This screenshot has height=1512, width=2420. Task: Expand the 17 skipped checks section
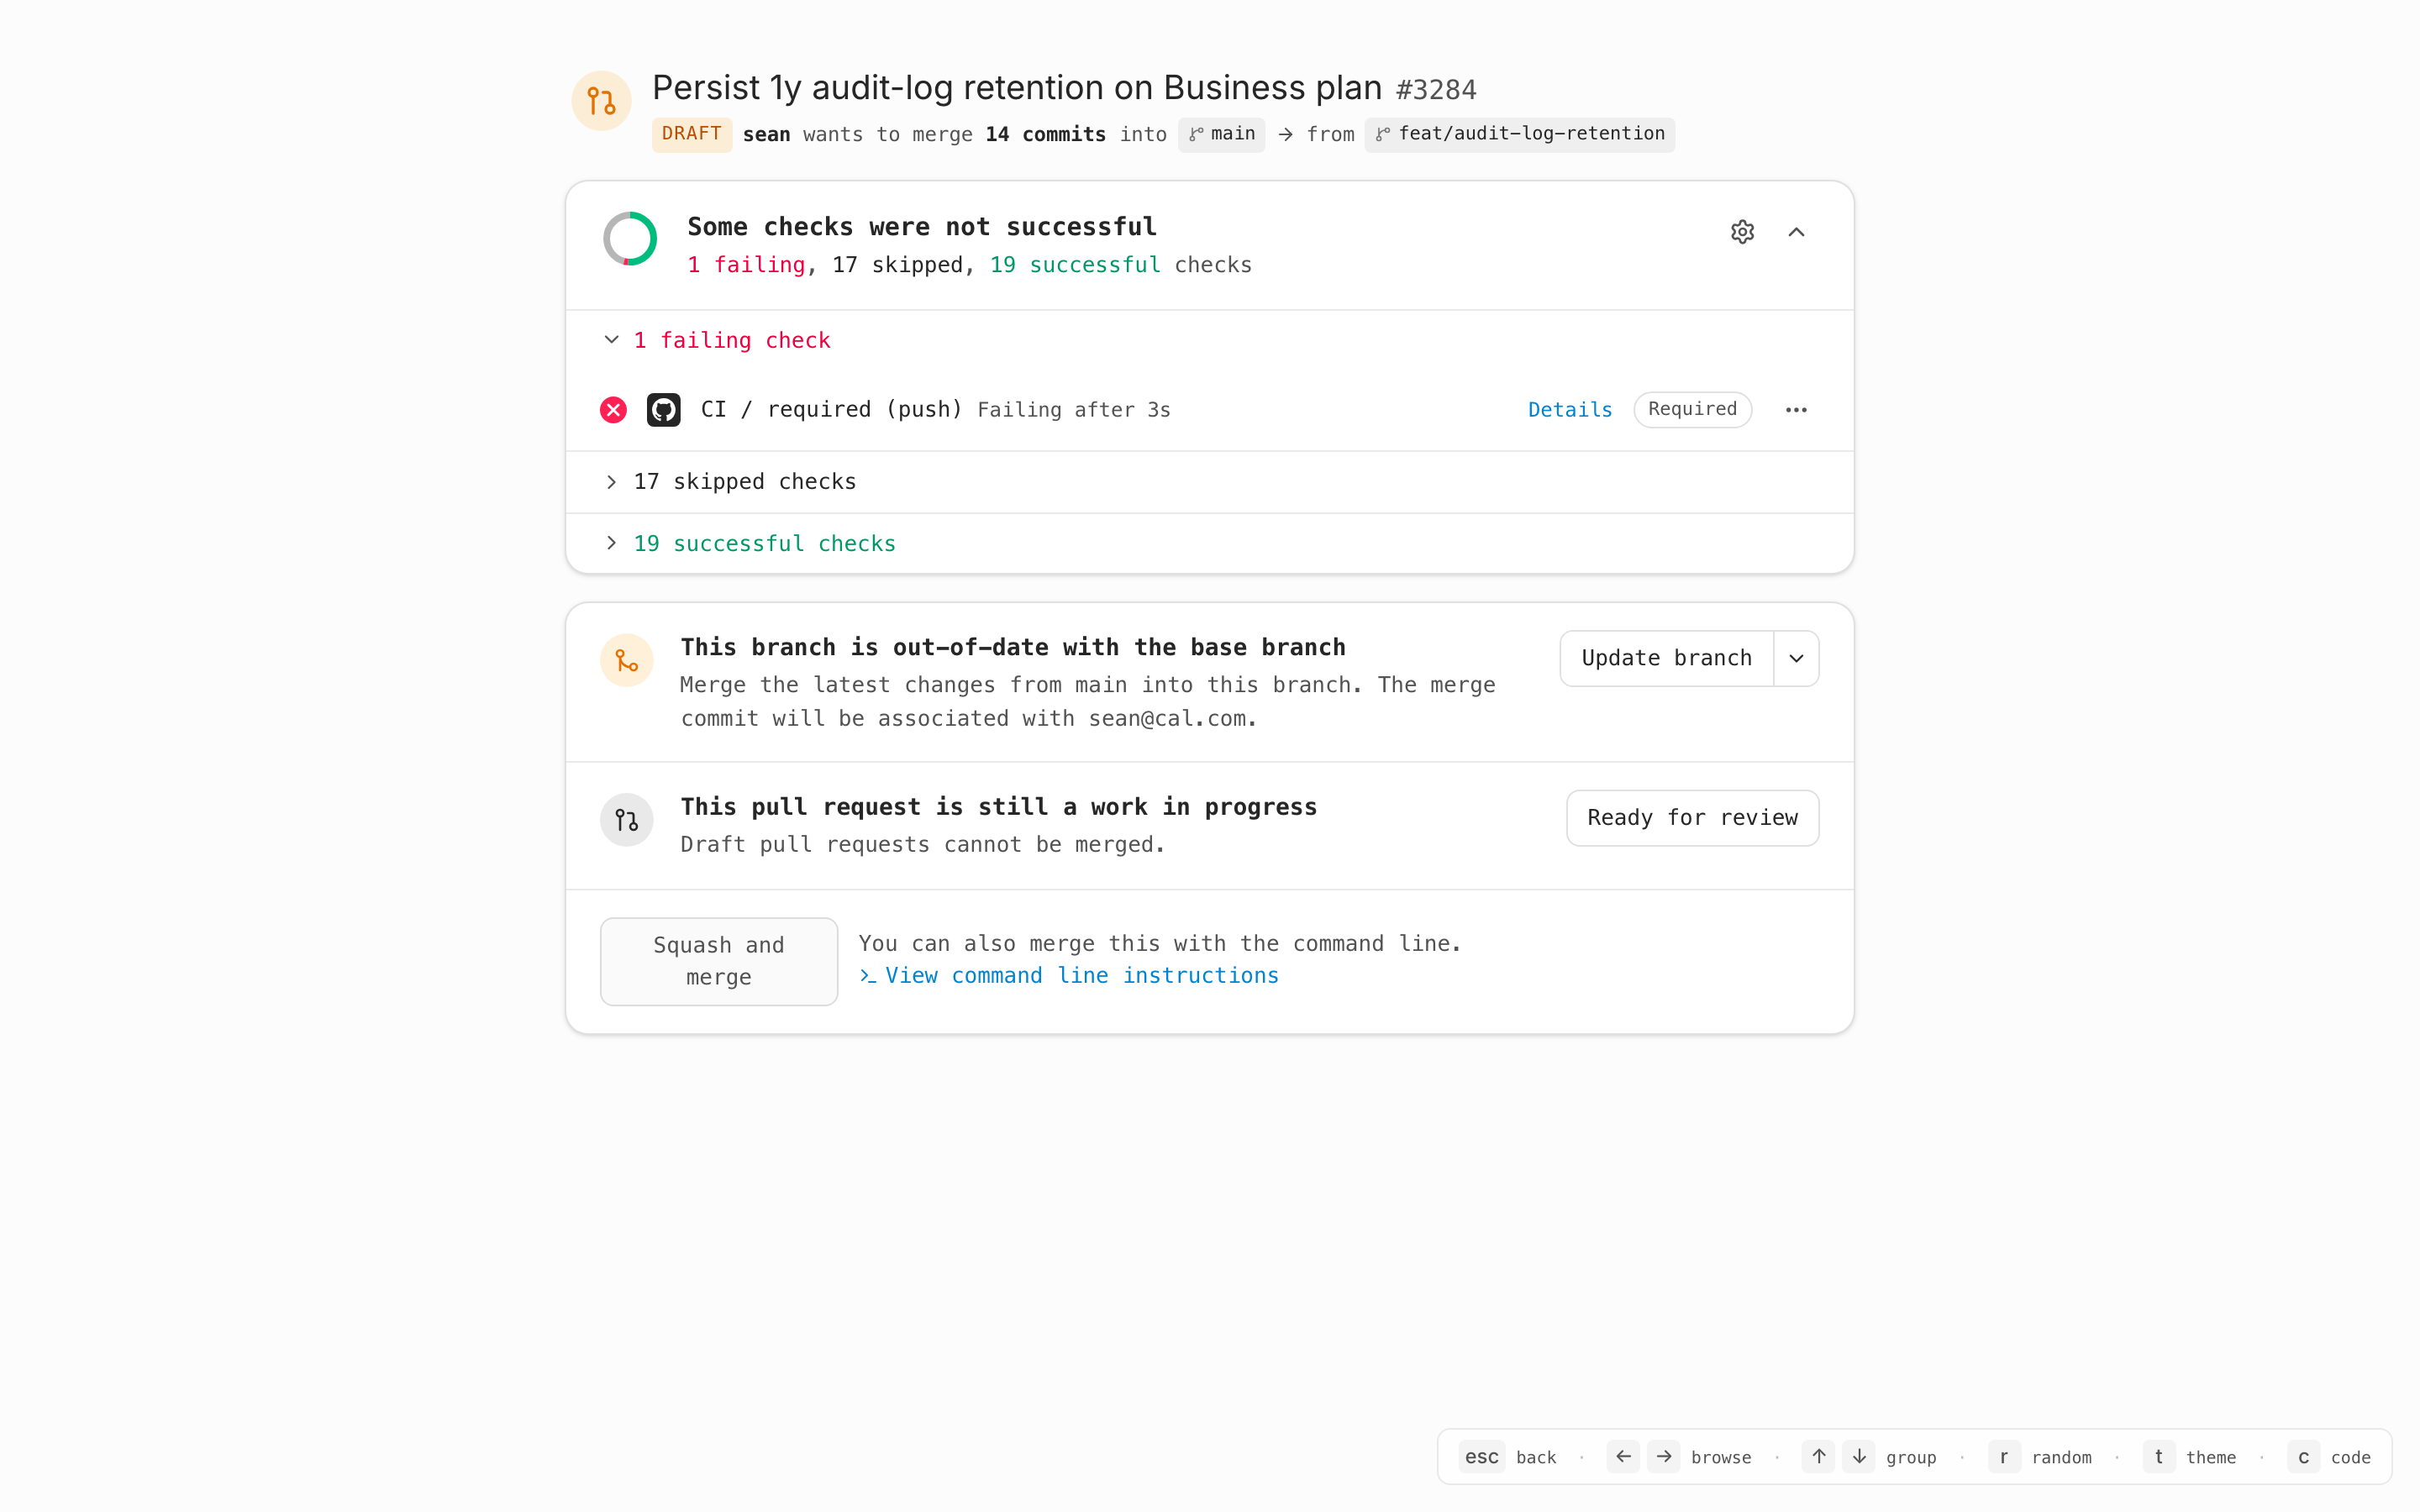[x=612, y=482]
